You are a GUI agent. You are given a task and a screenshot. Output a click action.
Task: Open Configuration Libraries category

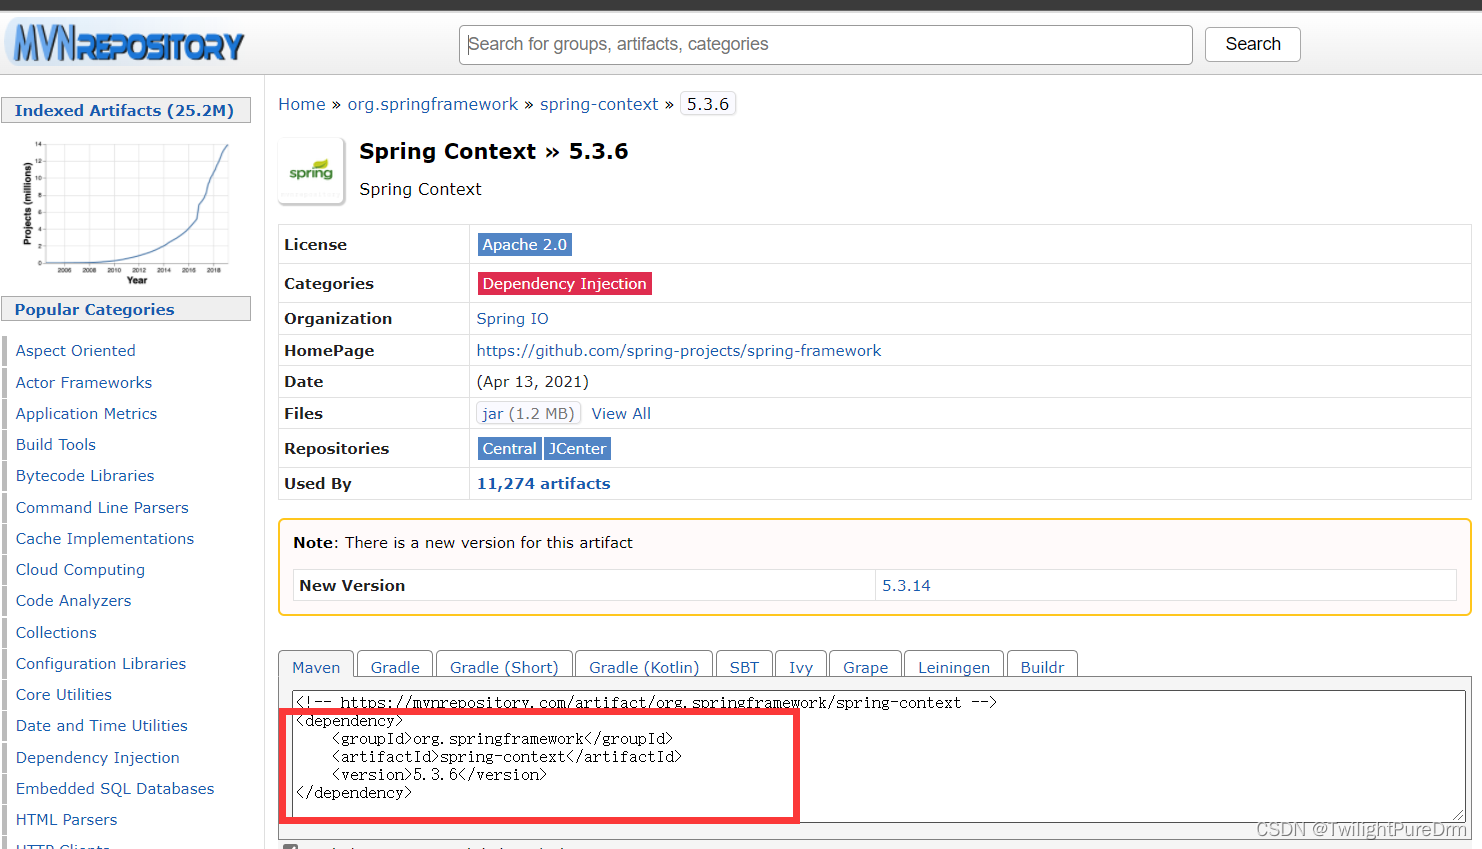(101, 664)
